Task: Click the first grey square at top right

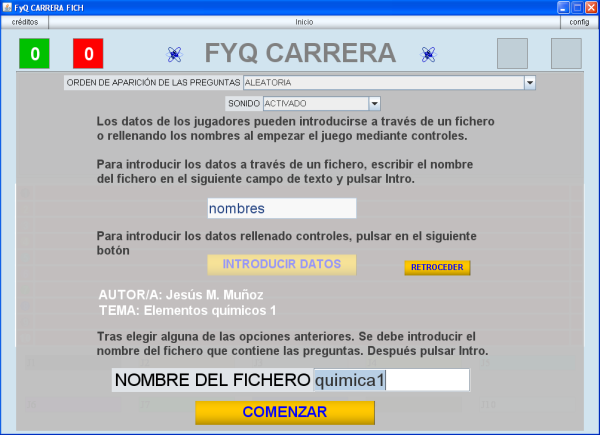Action: click(512, 53)
